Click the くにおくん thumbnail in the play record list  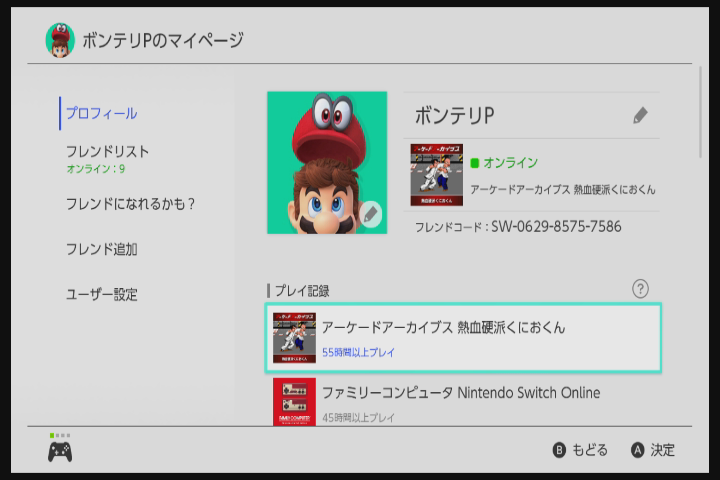[x=294, y=338]
